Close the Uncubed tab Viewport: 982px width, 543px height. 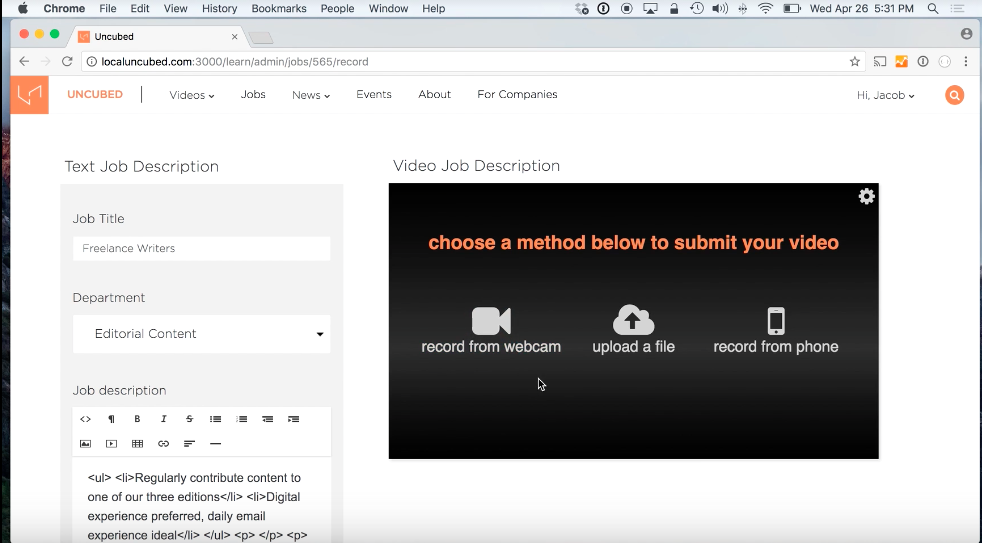pyautogui.click(x=235, y=37)
